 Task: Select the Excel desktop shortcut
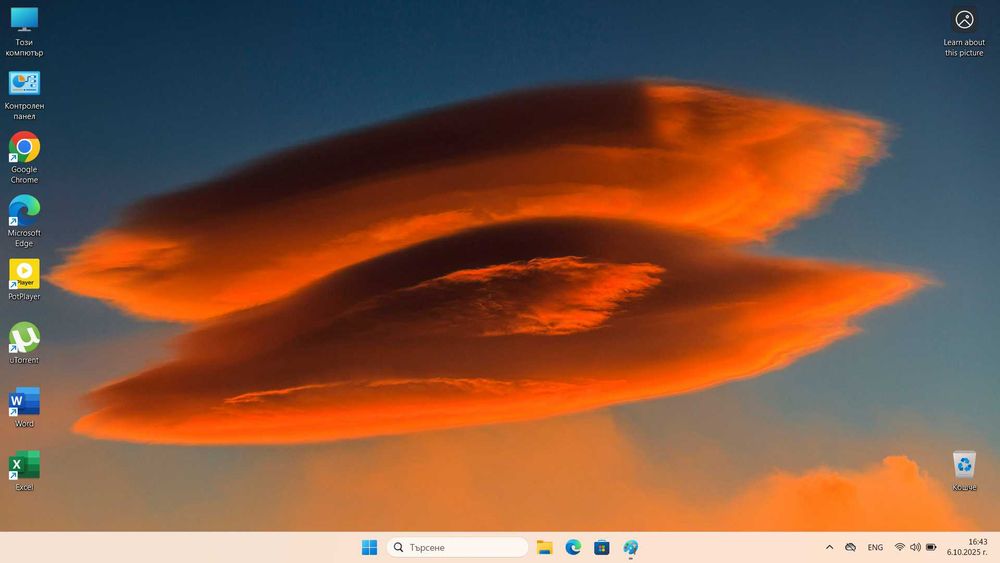pos(24,471)
